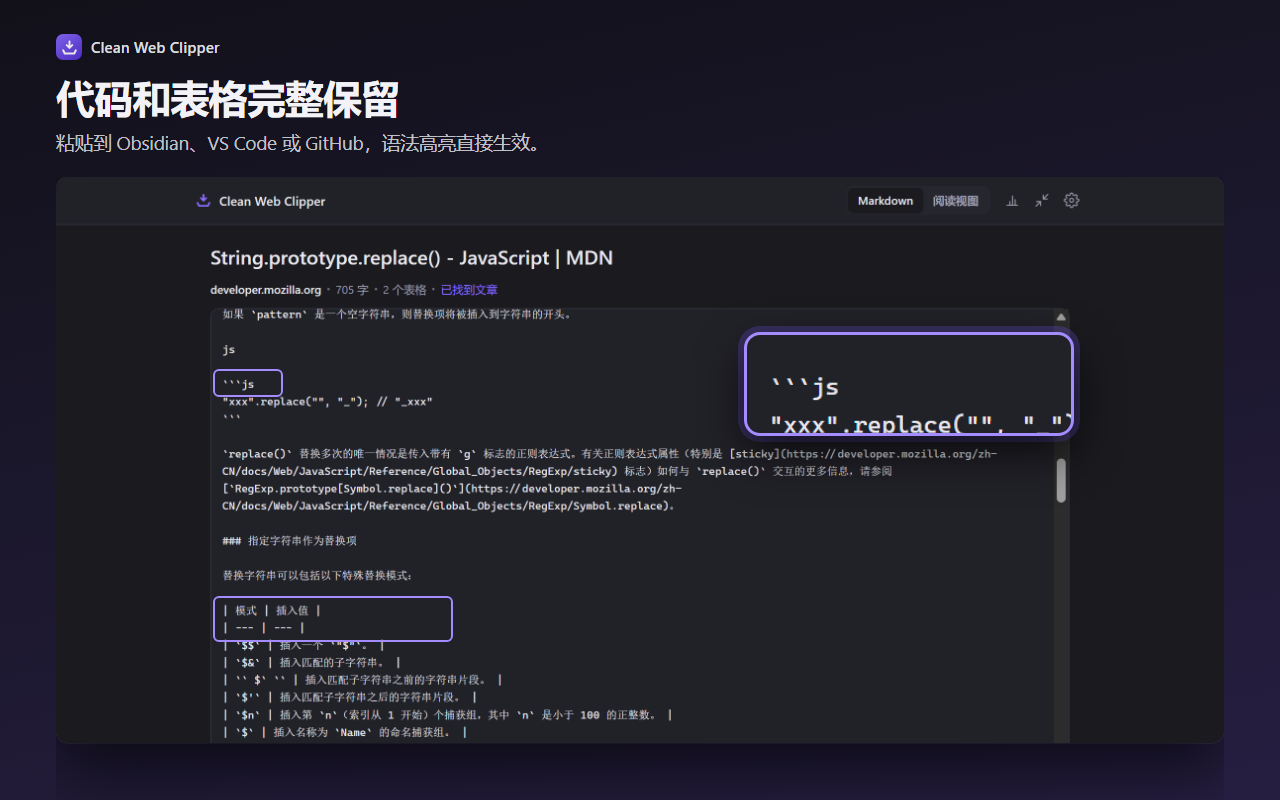1280x800 pixels.
Task: Click the "xxx".replace code line
Action: click(327, 402)
